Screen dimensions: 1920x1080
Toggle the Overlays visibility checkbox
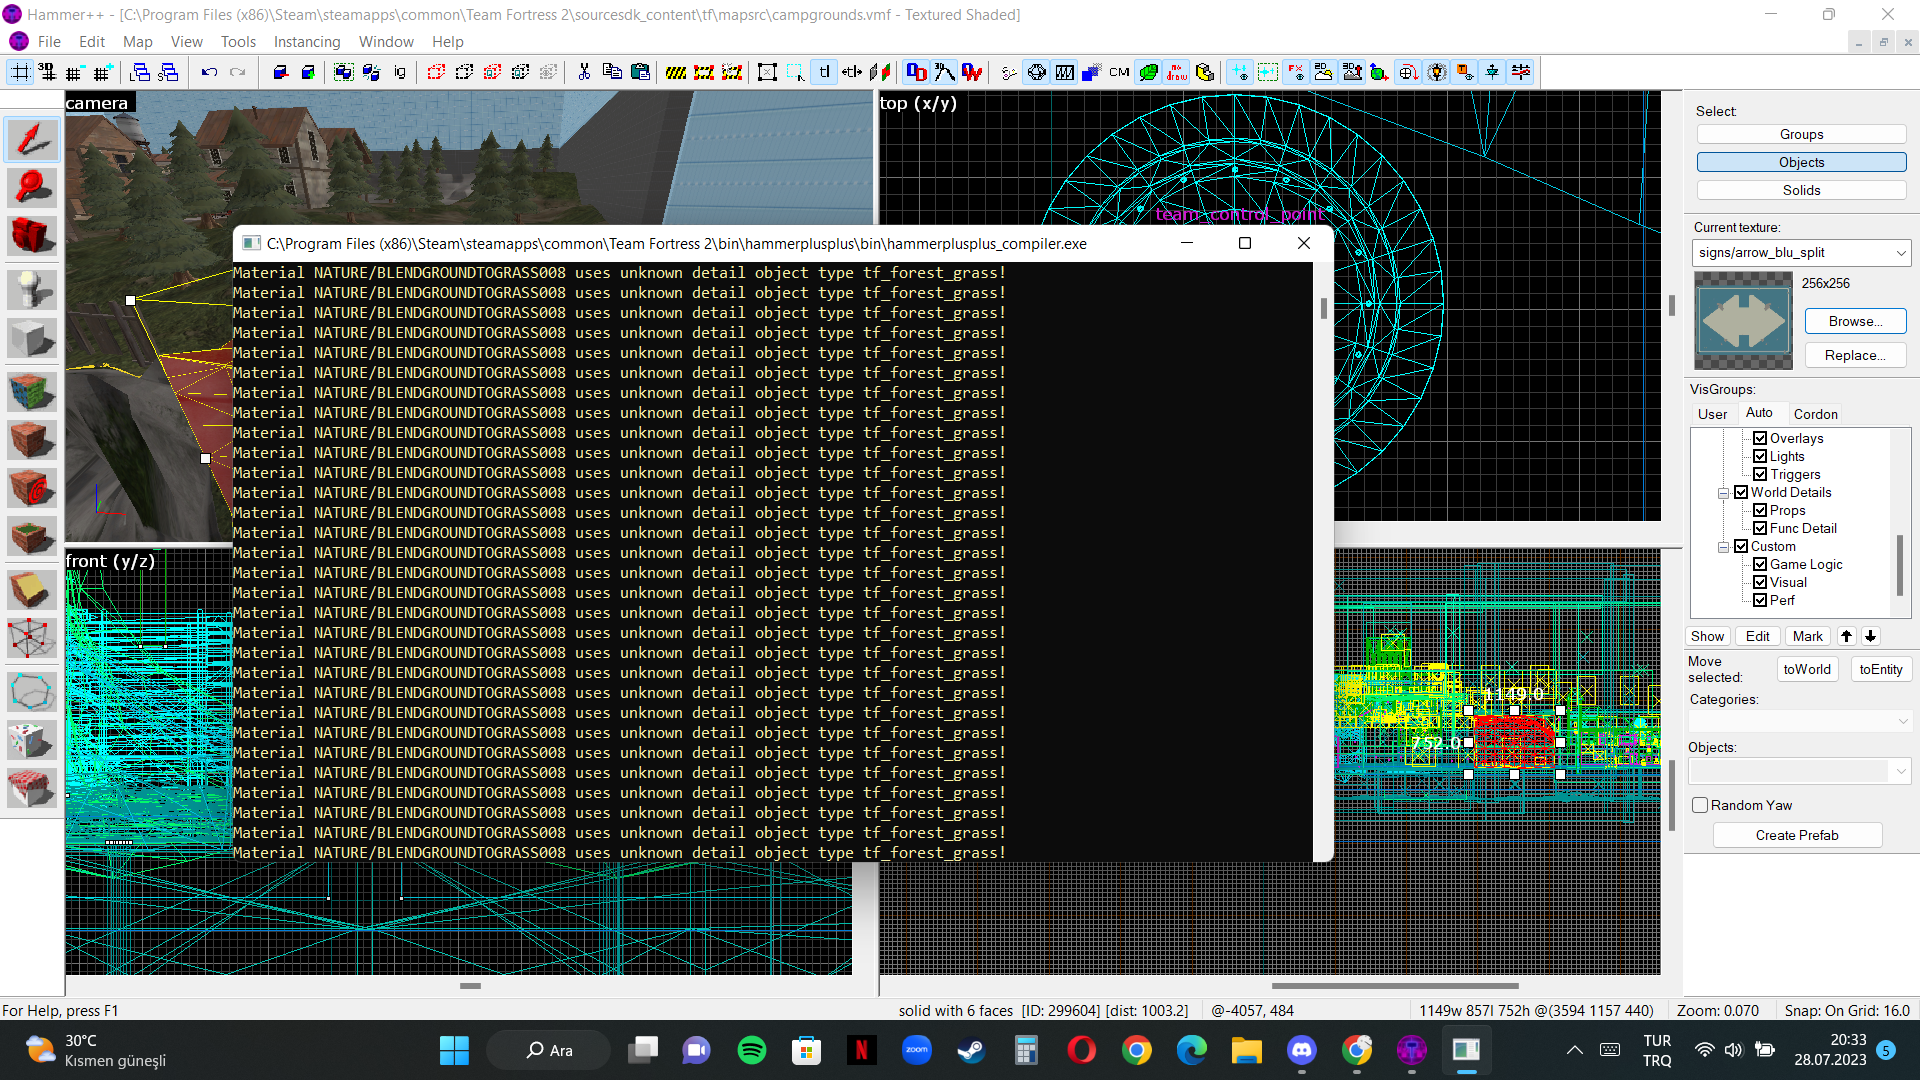1760,438
